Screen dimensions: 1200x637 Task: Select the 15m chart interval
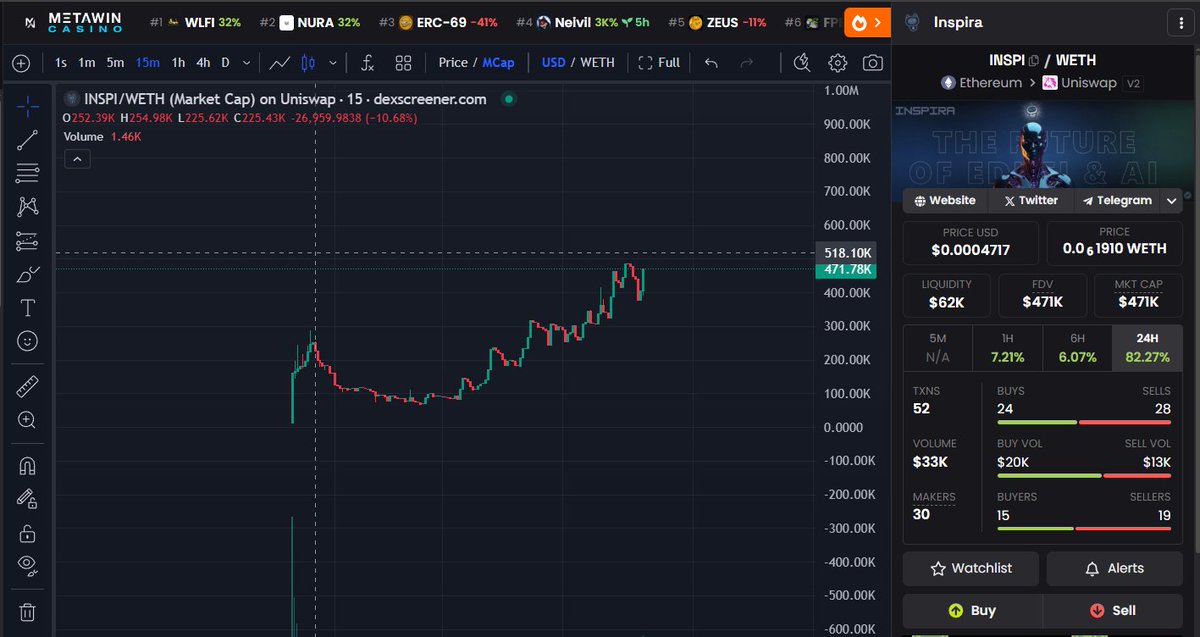[x=148, y=62]
